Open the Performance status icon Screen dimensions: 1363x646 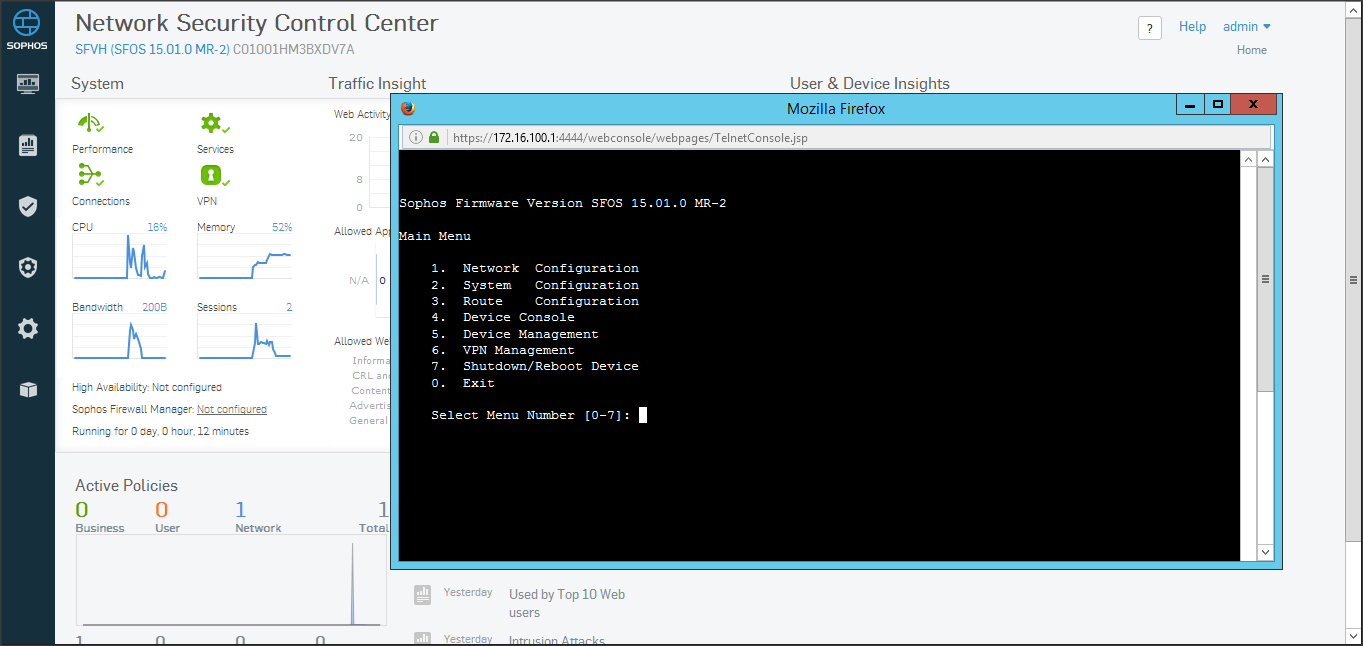[90, 123]
